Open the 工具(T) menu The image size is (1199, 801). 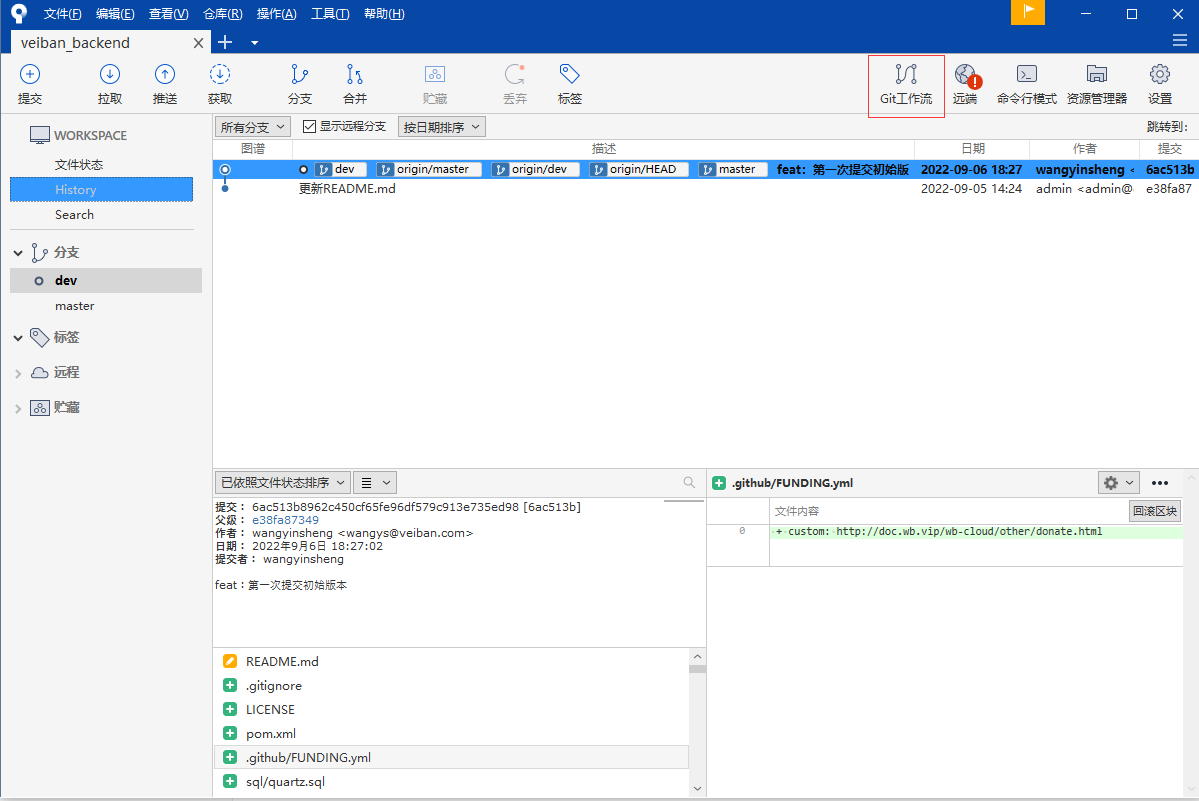pos(330,14)
